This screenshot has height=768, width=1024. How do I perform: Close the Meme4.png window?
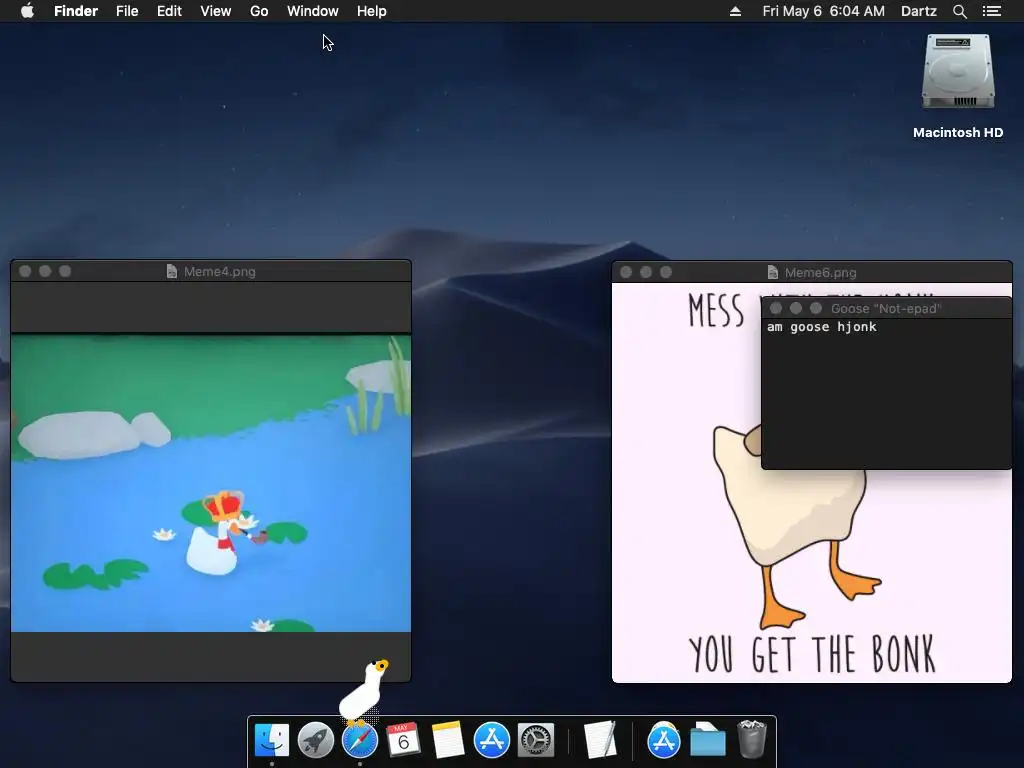click(25, 271)
